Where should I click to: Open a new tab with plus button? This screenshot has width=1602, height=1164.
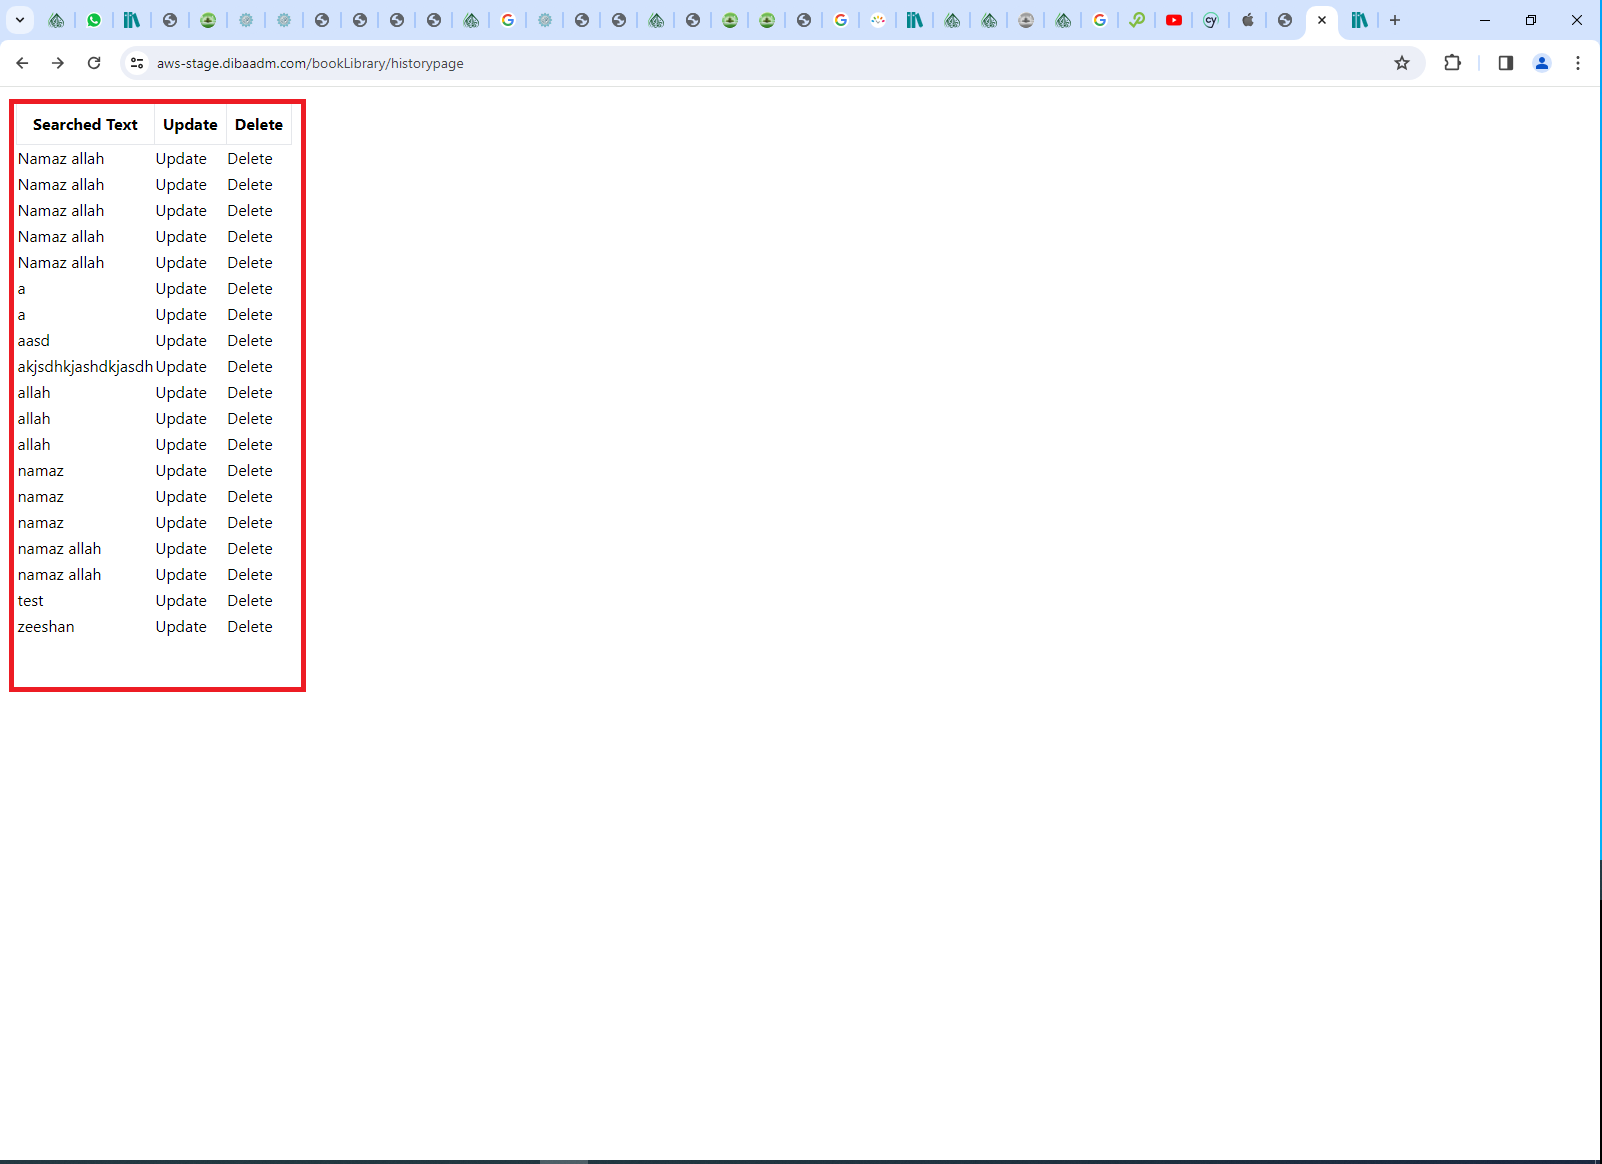pyautogui.click(x=1395, y=20)
